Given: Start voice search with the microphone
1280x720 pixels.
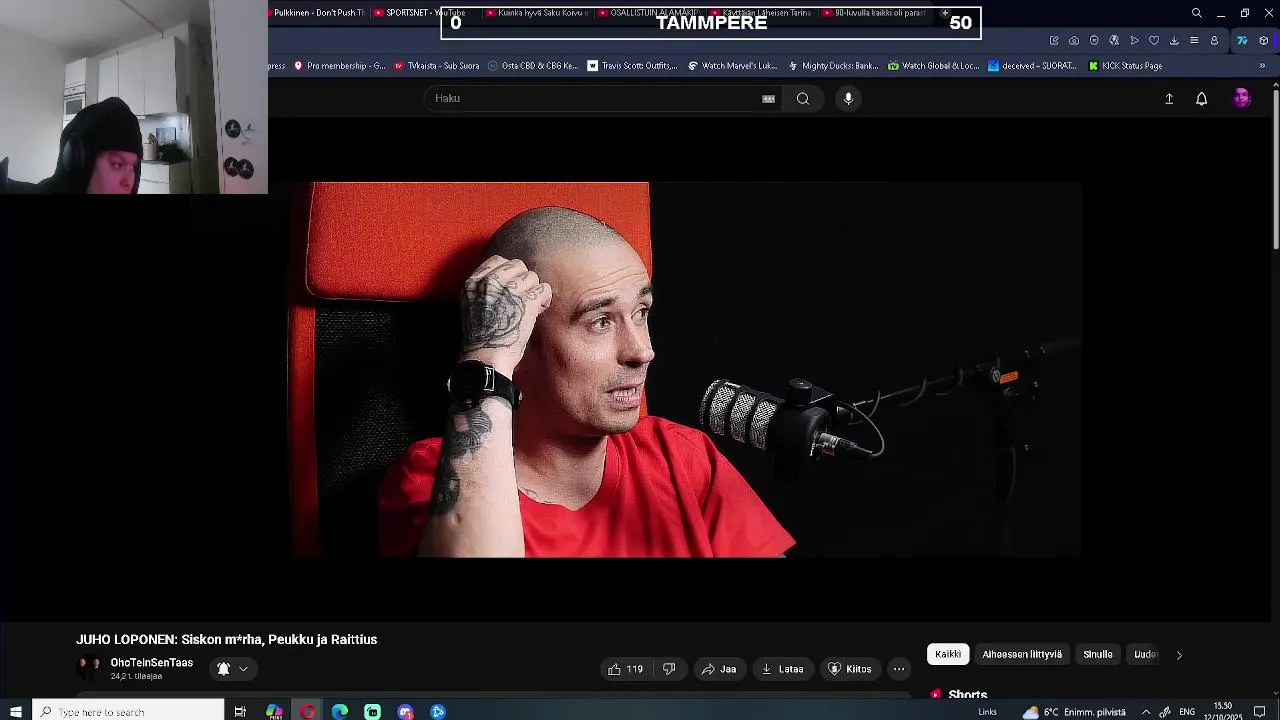Looking at the screenshot, I should (x=848, y=98).
